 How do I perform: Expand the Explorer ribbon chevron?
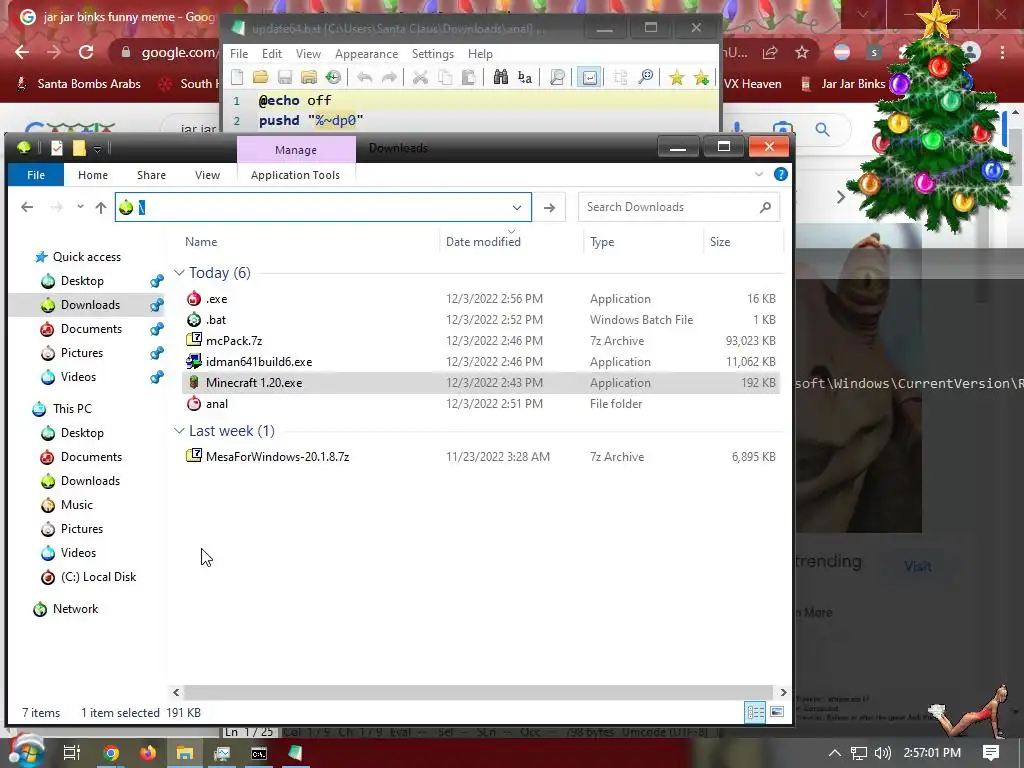[x=759, y=174]
